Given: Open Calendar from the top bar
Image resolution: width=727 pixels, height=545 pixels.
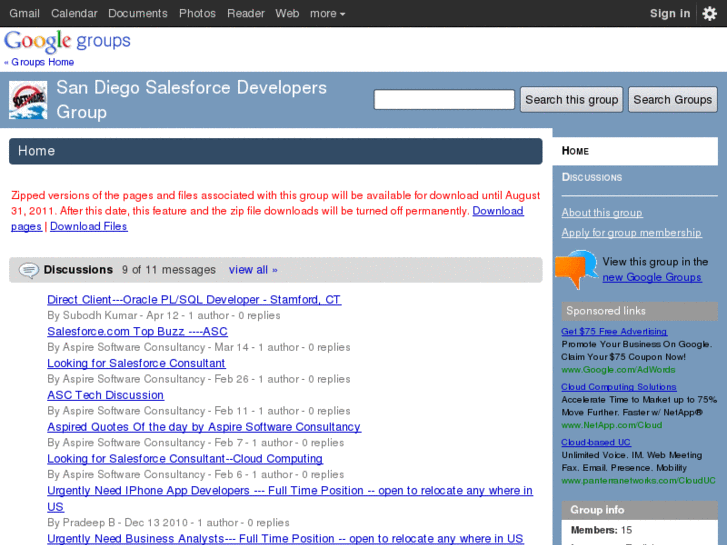Looking at the screenshot, I should (x=74, y=13).
